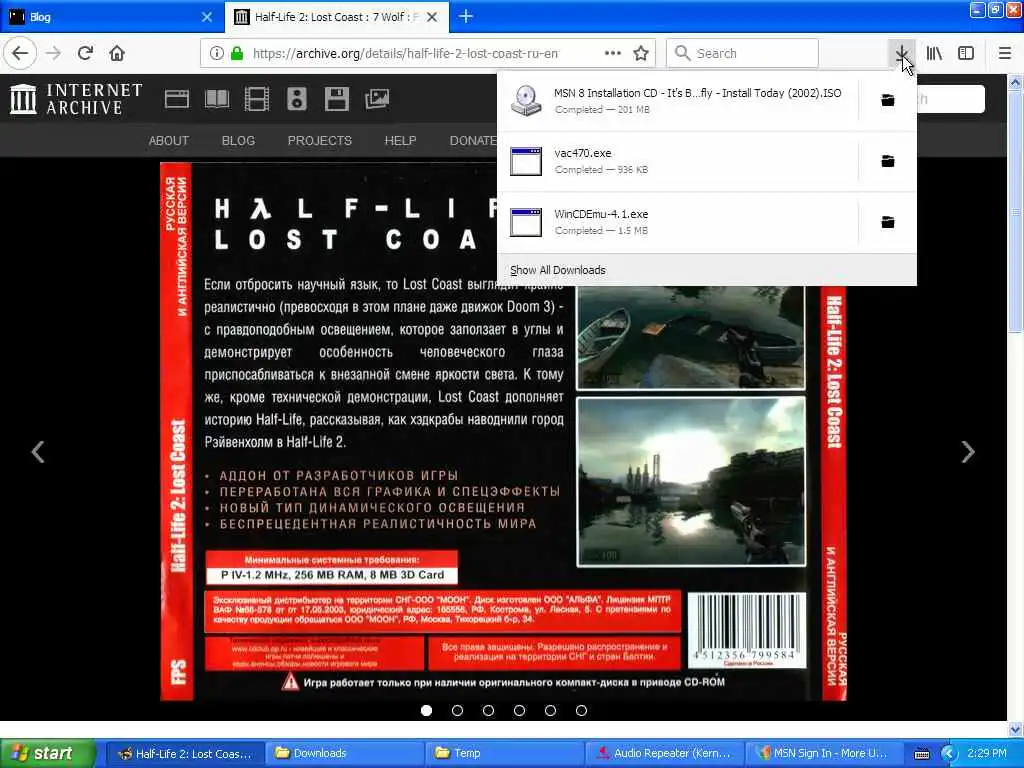Open containing folder for MSN 8 Installation CD ISO
The image size is (1024, 768).
pos(888,100)
